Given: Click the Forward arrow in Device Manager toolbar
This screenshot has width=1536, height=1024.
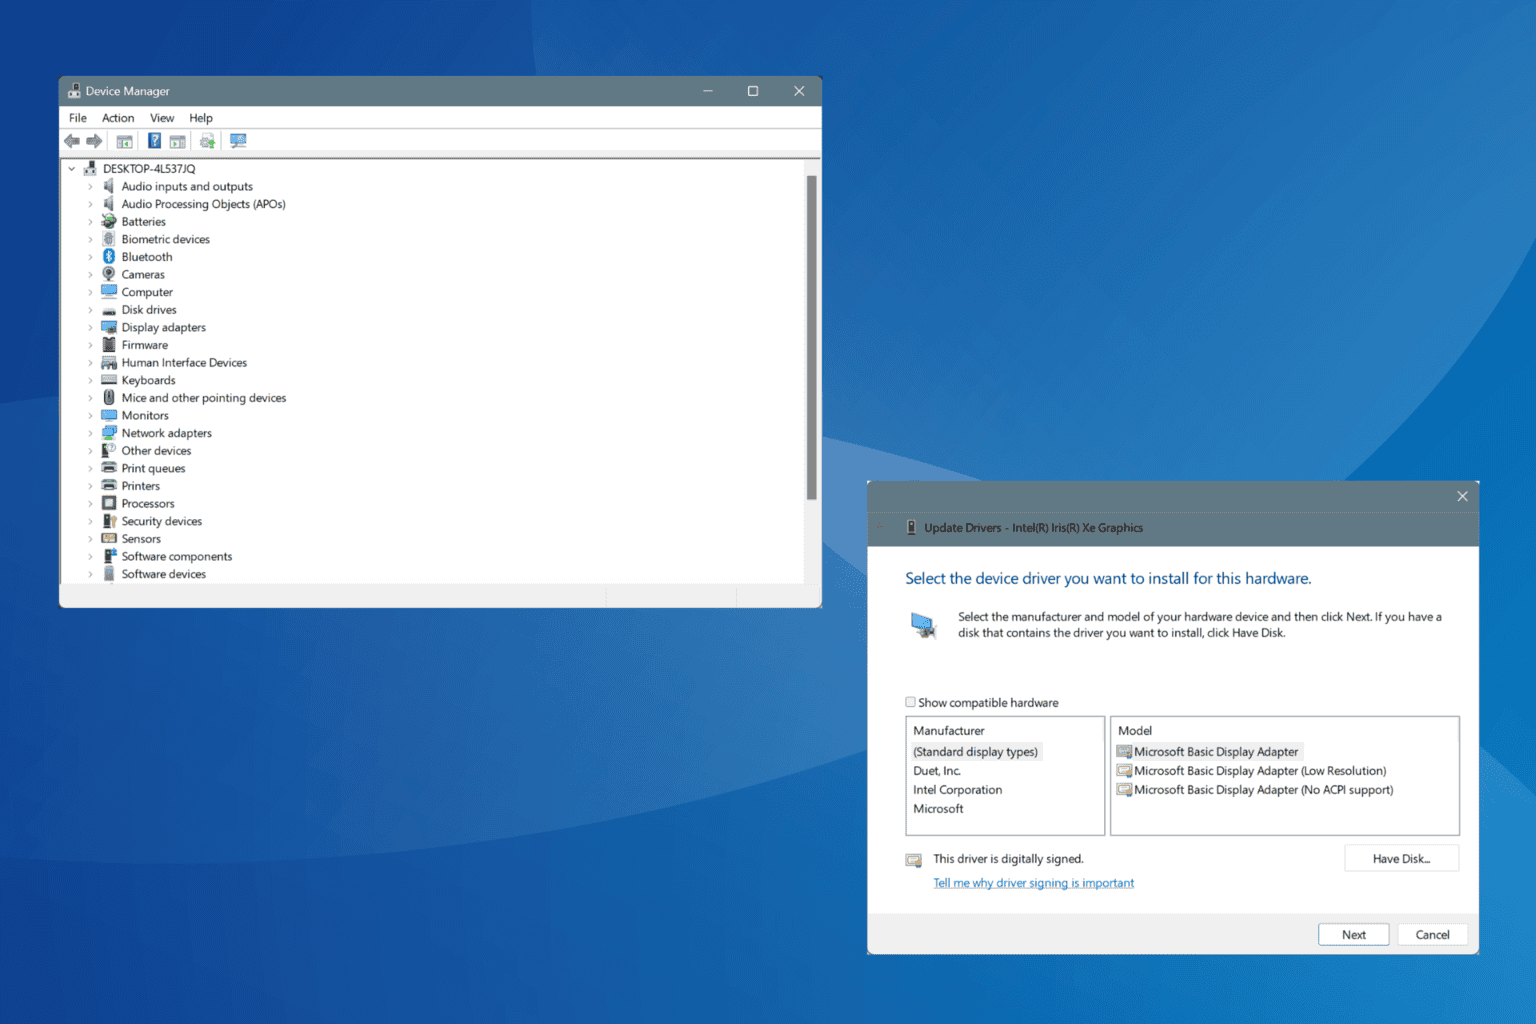Looking at the screenshot, I should pos(94,141).
